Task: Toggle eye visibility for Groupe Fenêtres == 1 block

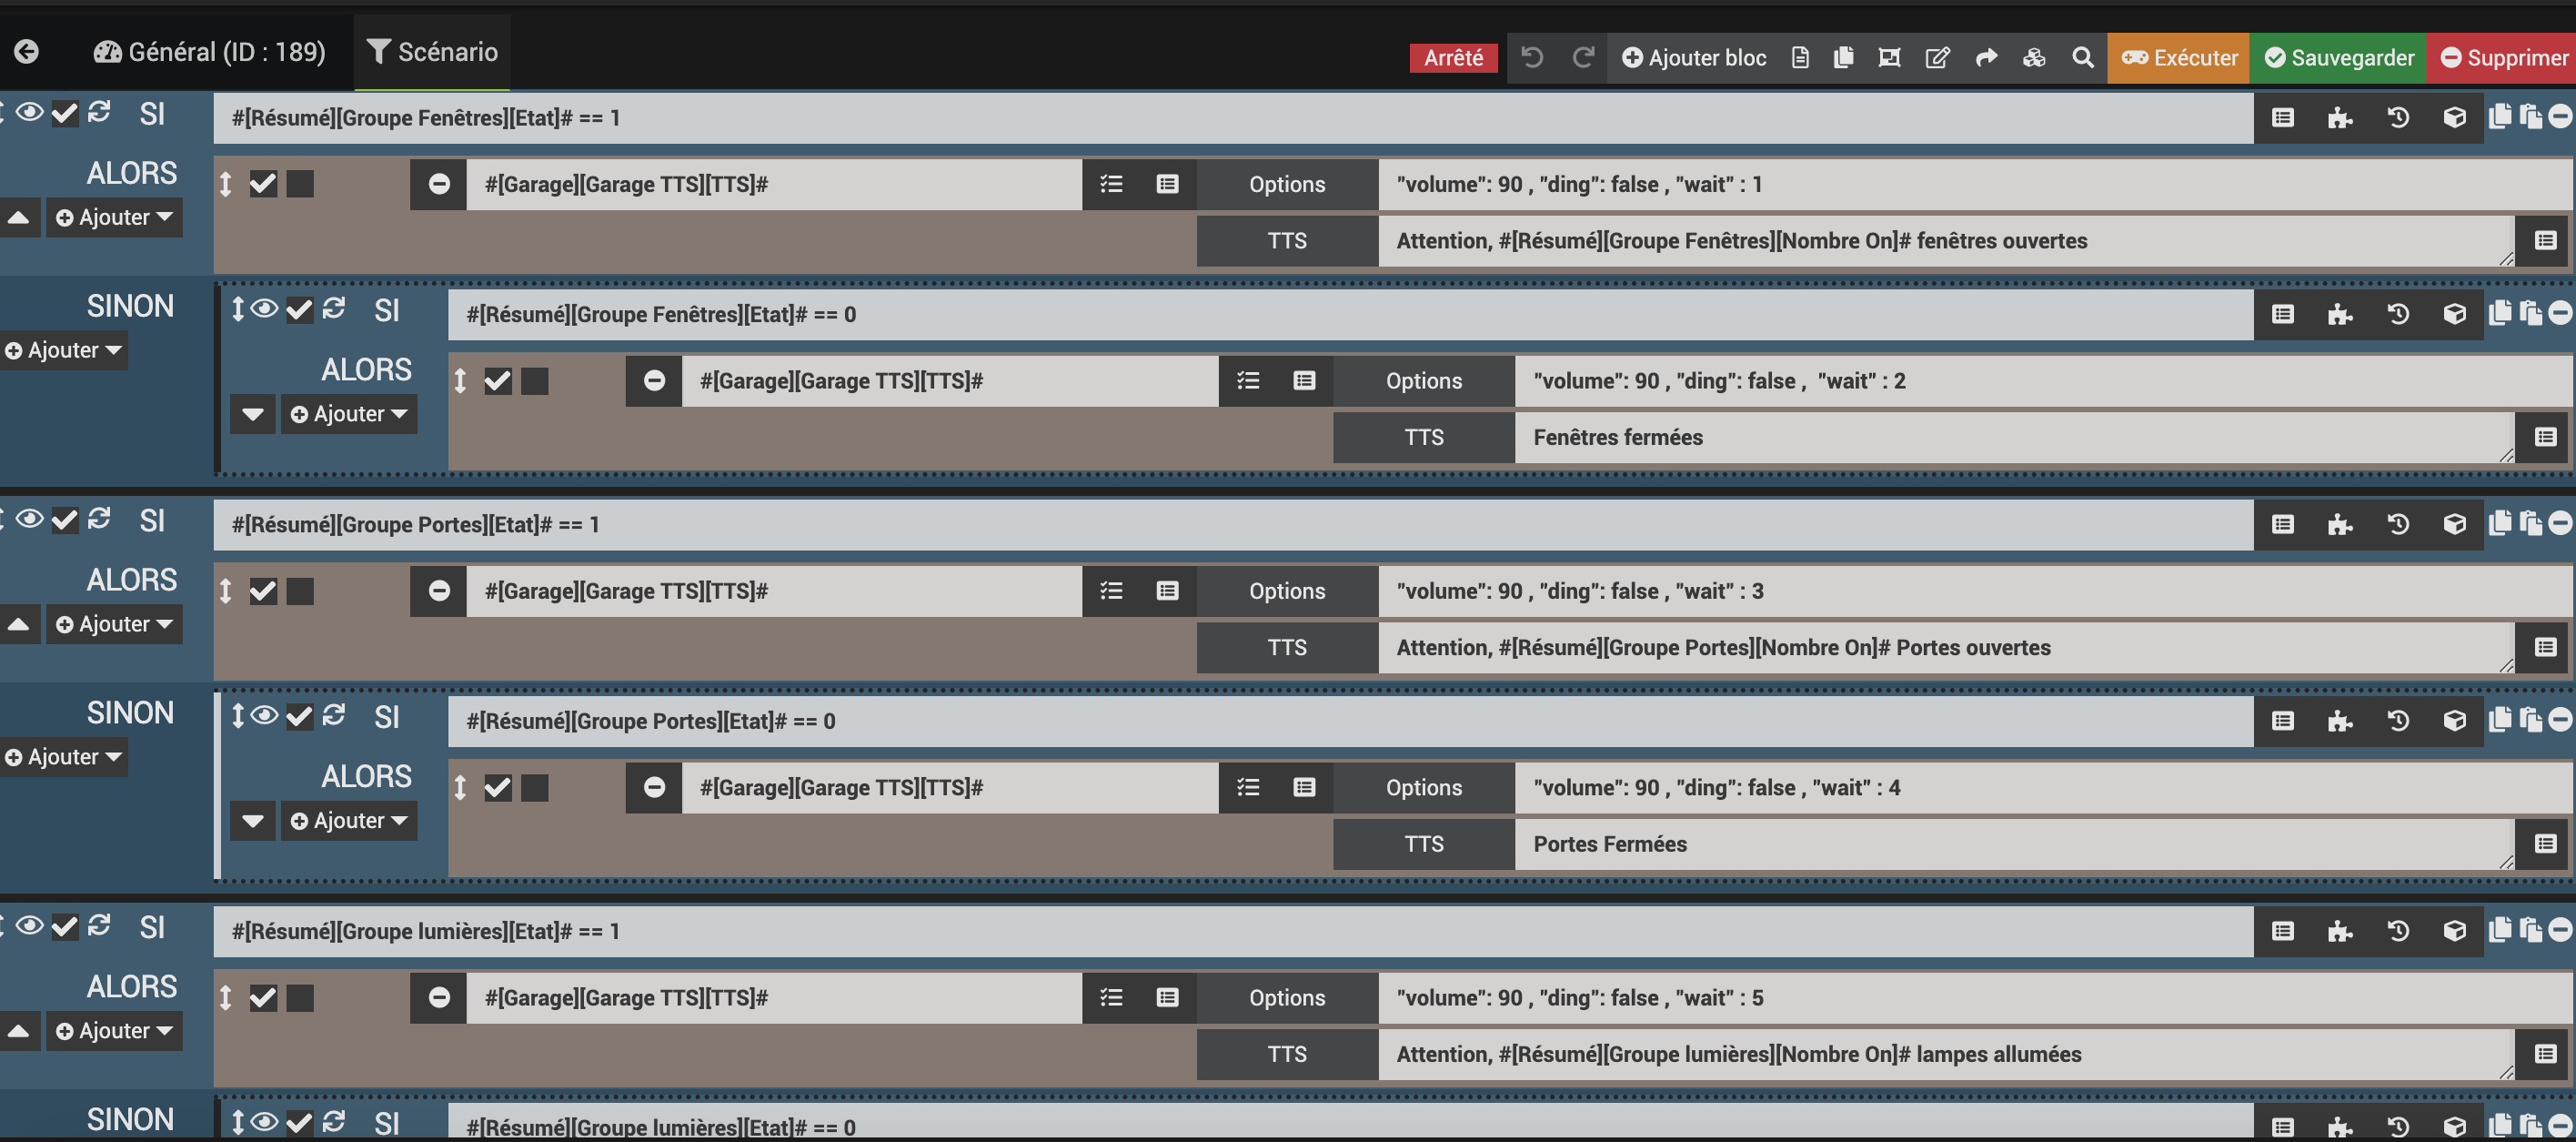Action: 30,113
